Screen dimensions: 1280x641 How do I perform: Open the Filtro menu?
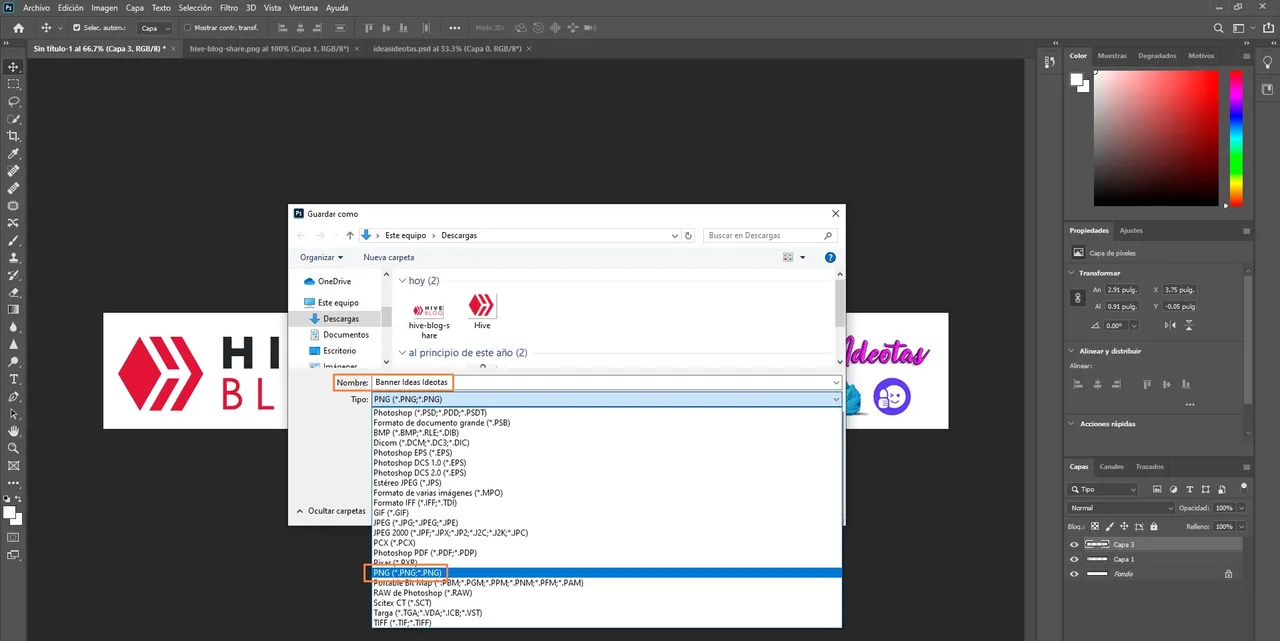[x=229, y=8]
